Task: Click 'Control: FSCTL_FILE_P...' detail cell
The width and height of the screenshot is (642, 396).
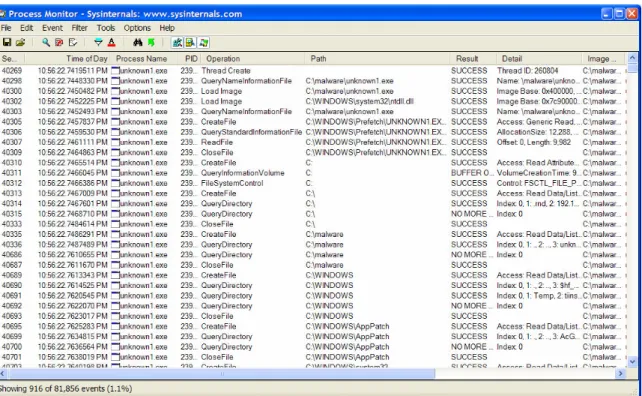Action: pos(537,183)
